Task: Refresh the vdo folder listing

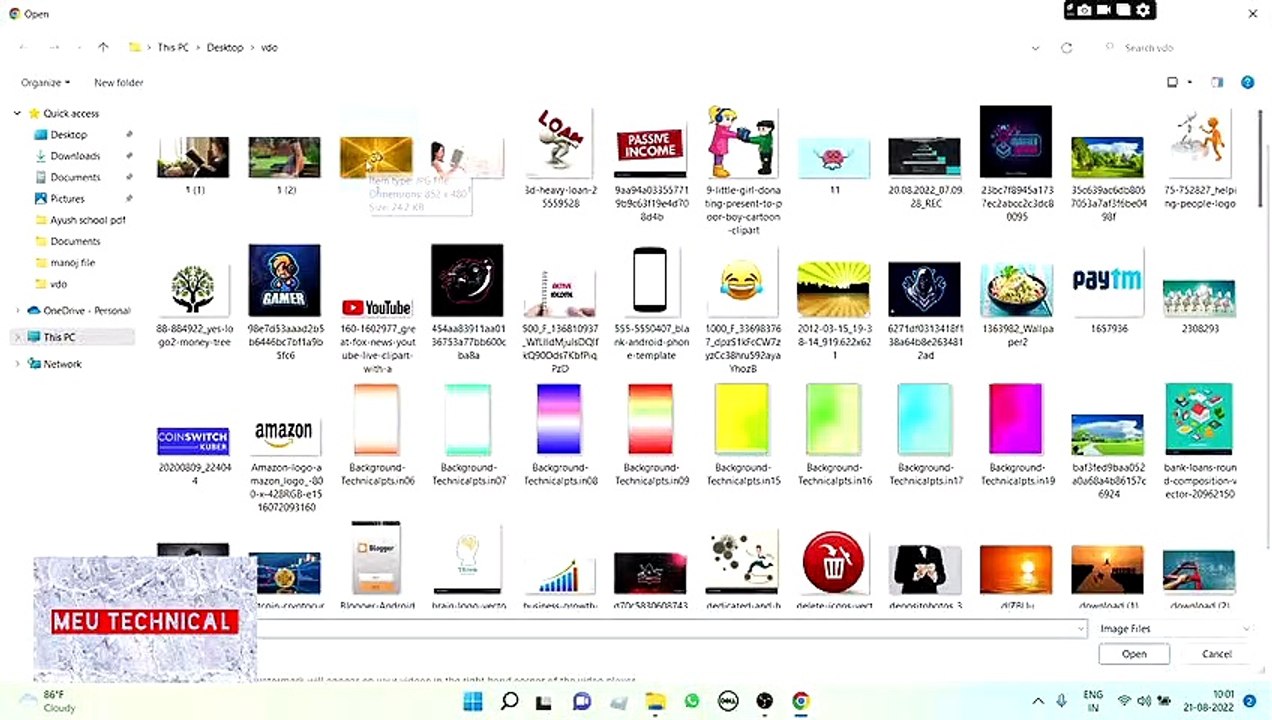Action: coord(1067,48)
